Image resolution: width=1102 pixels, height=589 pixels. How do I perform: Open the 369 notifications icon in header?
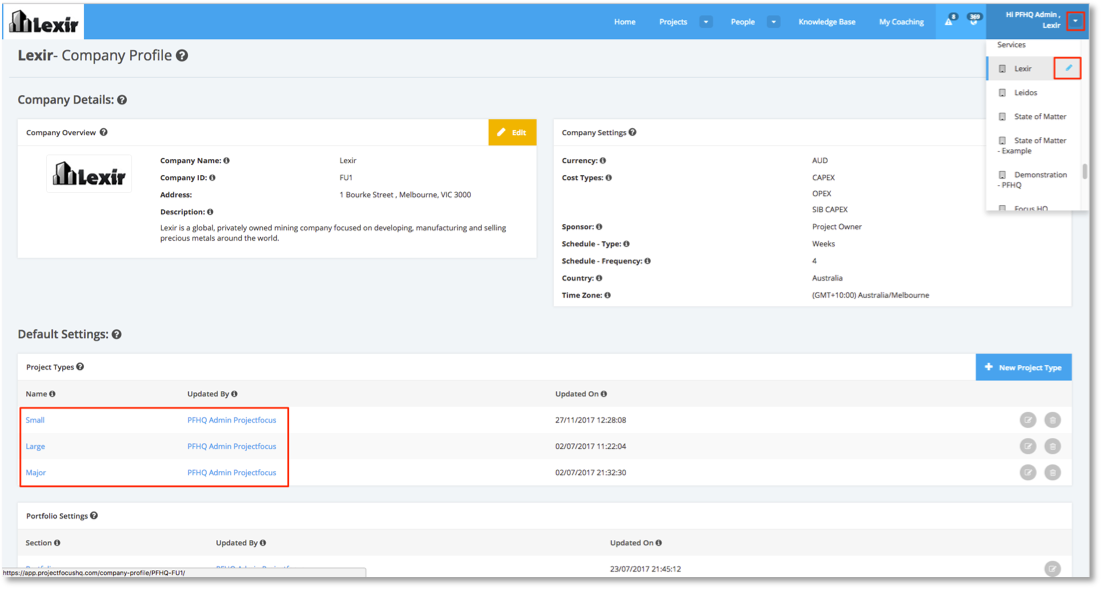974,20
